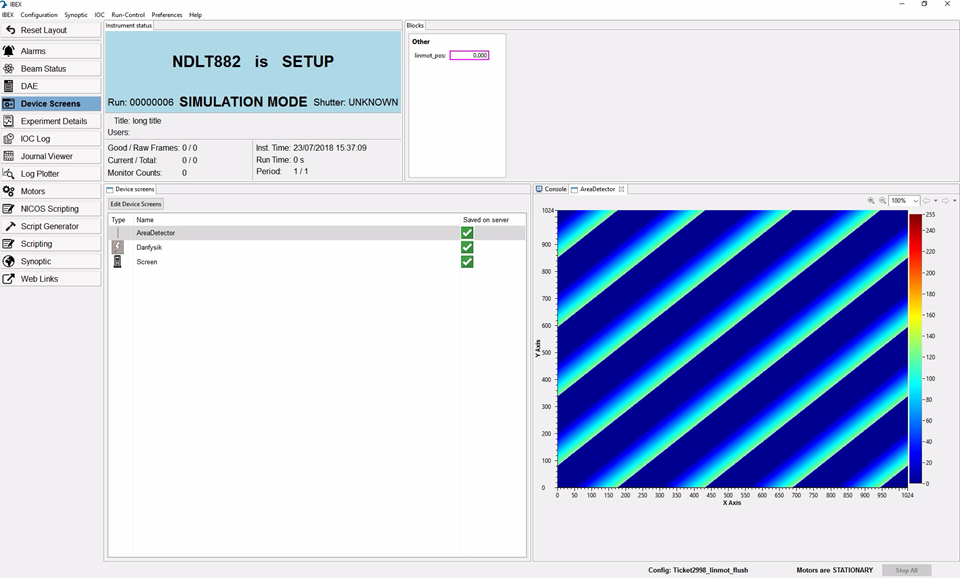Open the Help menu
Screen dimensions: 960x578
[x=195, y=15]
